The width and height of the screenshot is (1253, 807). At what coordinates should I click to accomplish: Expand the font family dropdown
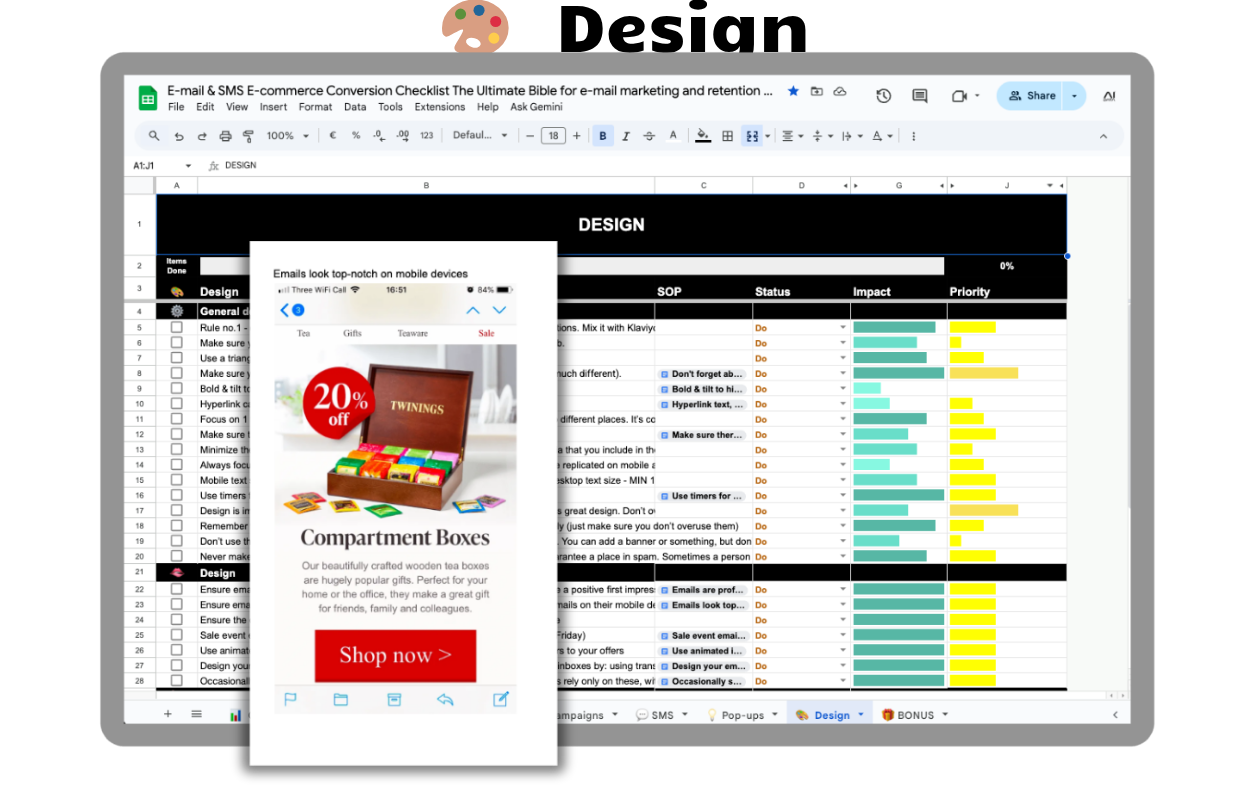[480, 136]
